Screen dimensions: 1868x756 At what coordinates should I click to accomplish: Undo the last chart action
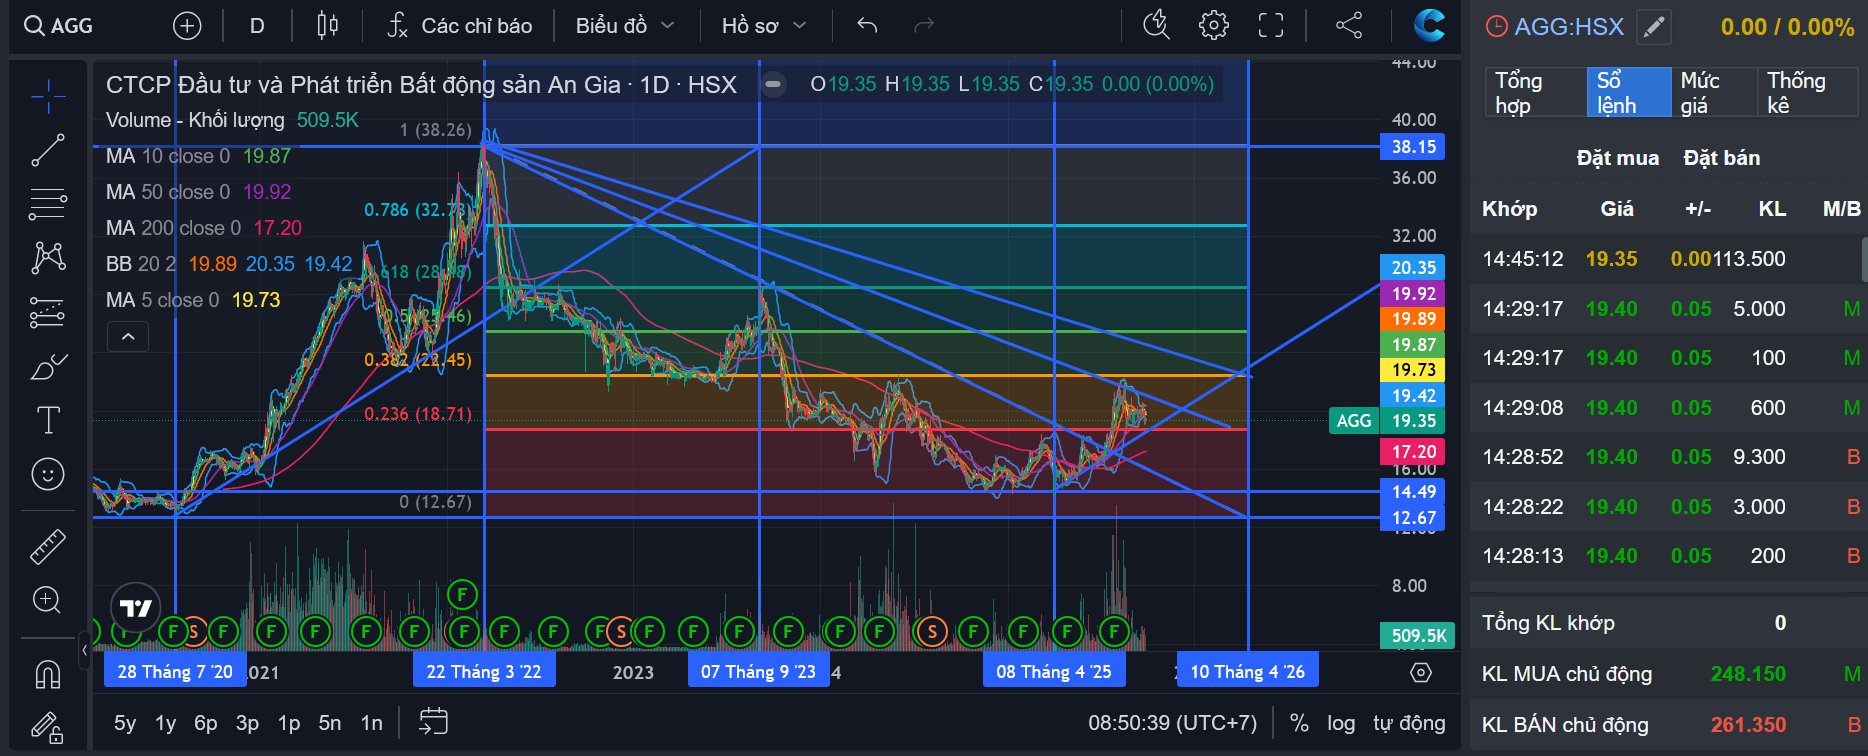point(867,26)
